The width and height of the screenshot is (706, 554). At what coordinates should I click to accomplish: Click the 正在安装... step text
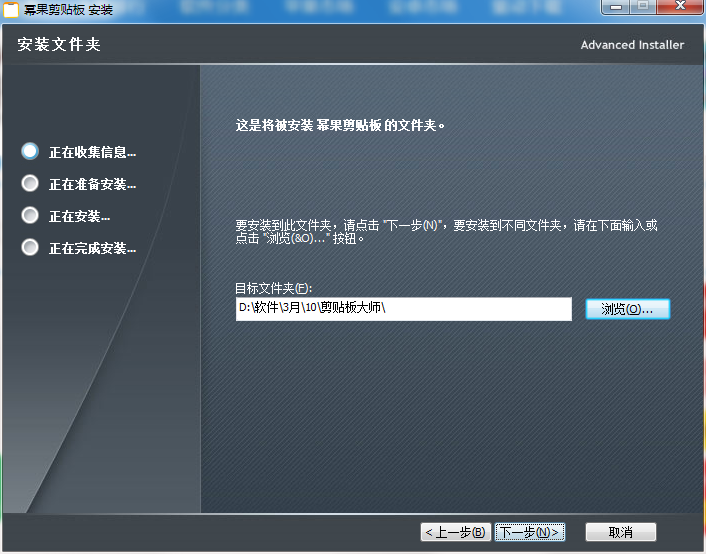pos(79,216)
